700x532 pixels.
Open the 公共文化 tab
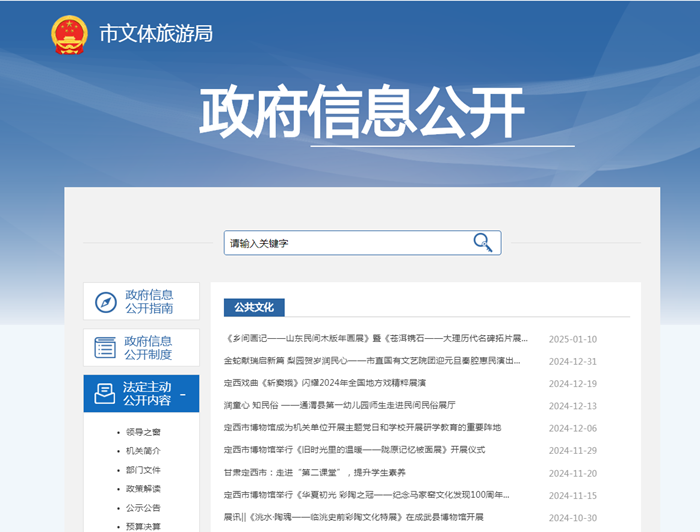(x=254, y=307)
